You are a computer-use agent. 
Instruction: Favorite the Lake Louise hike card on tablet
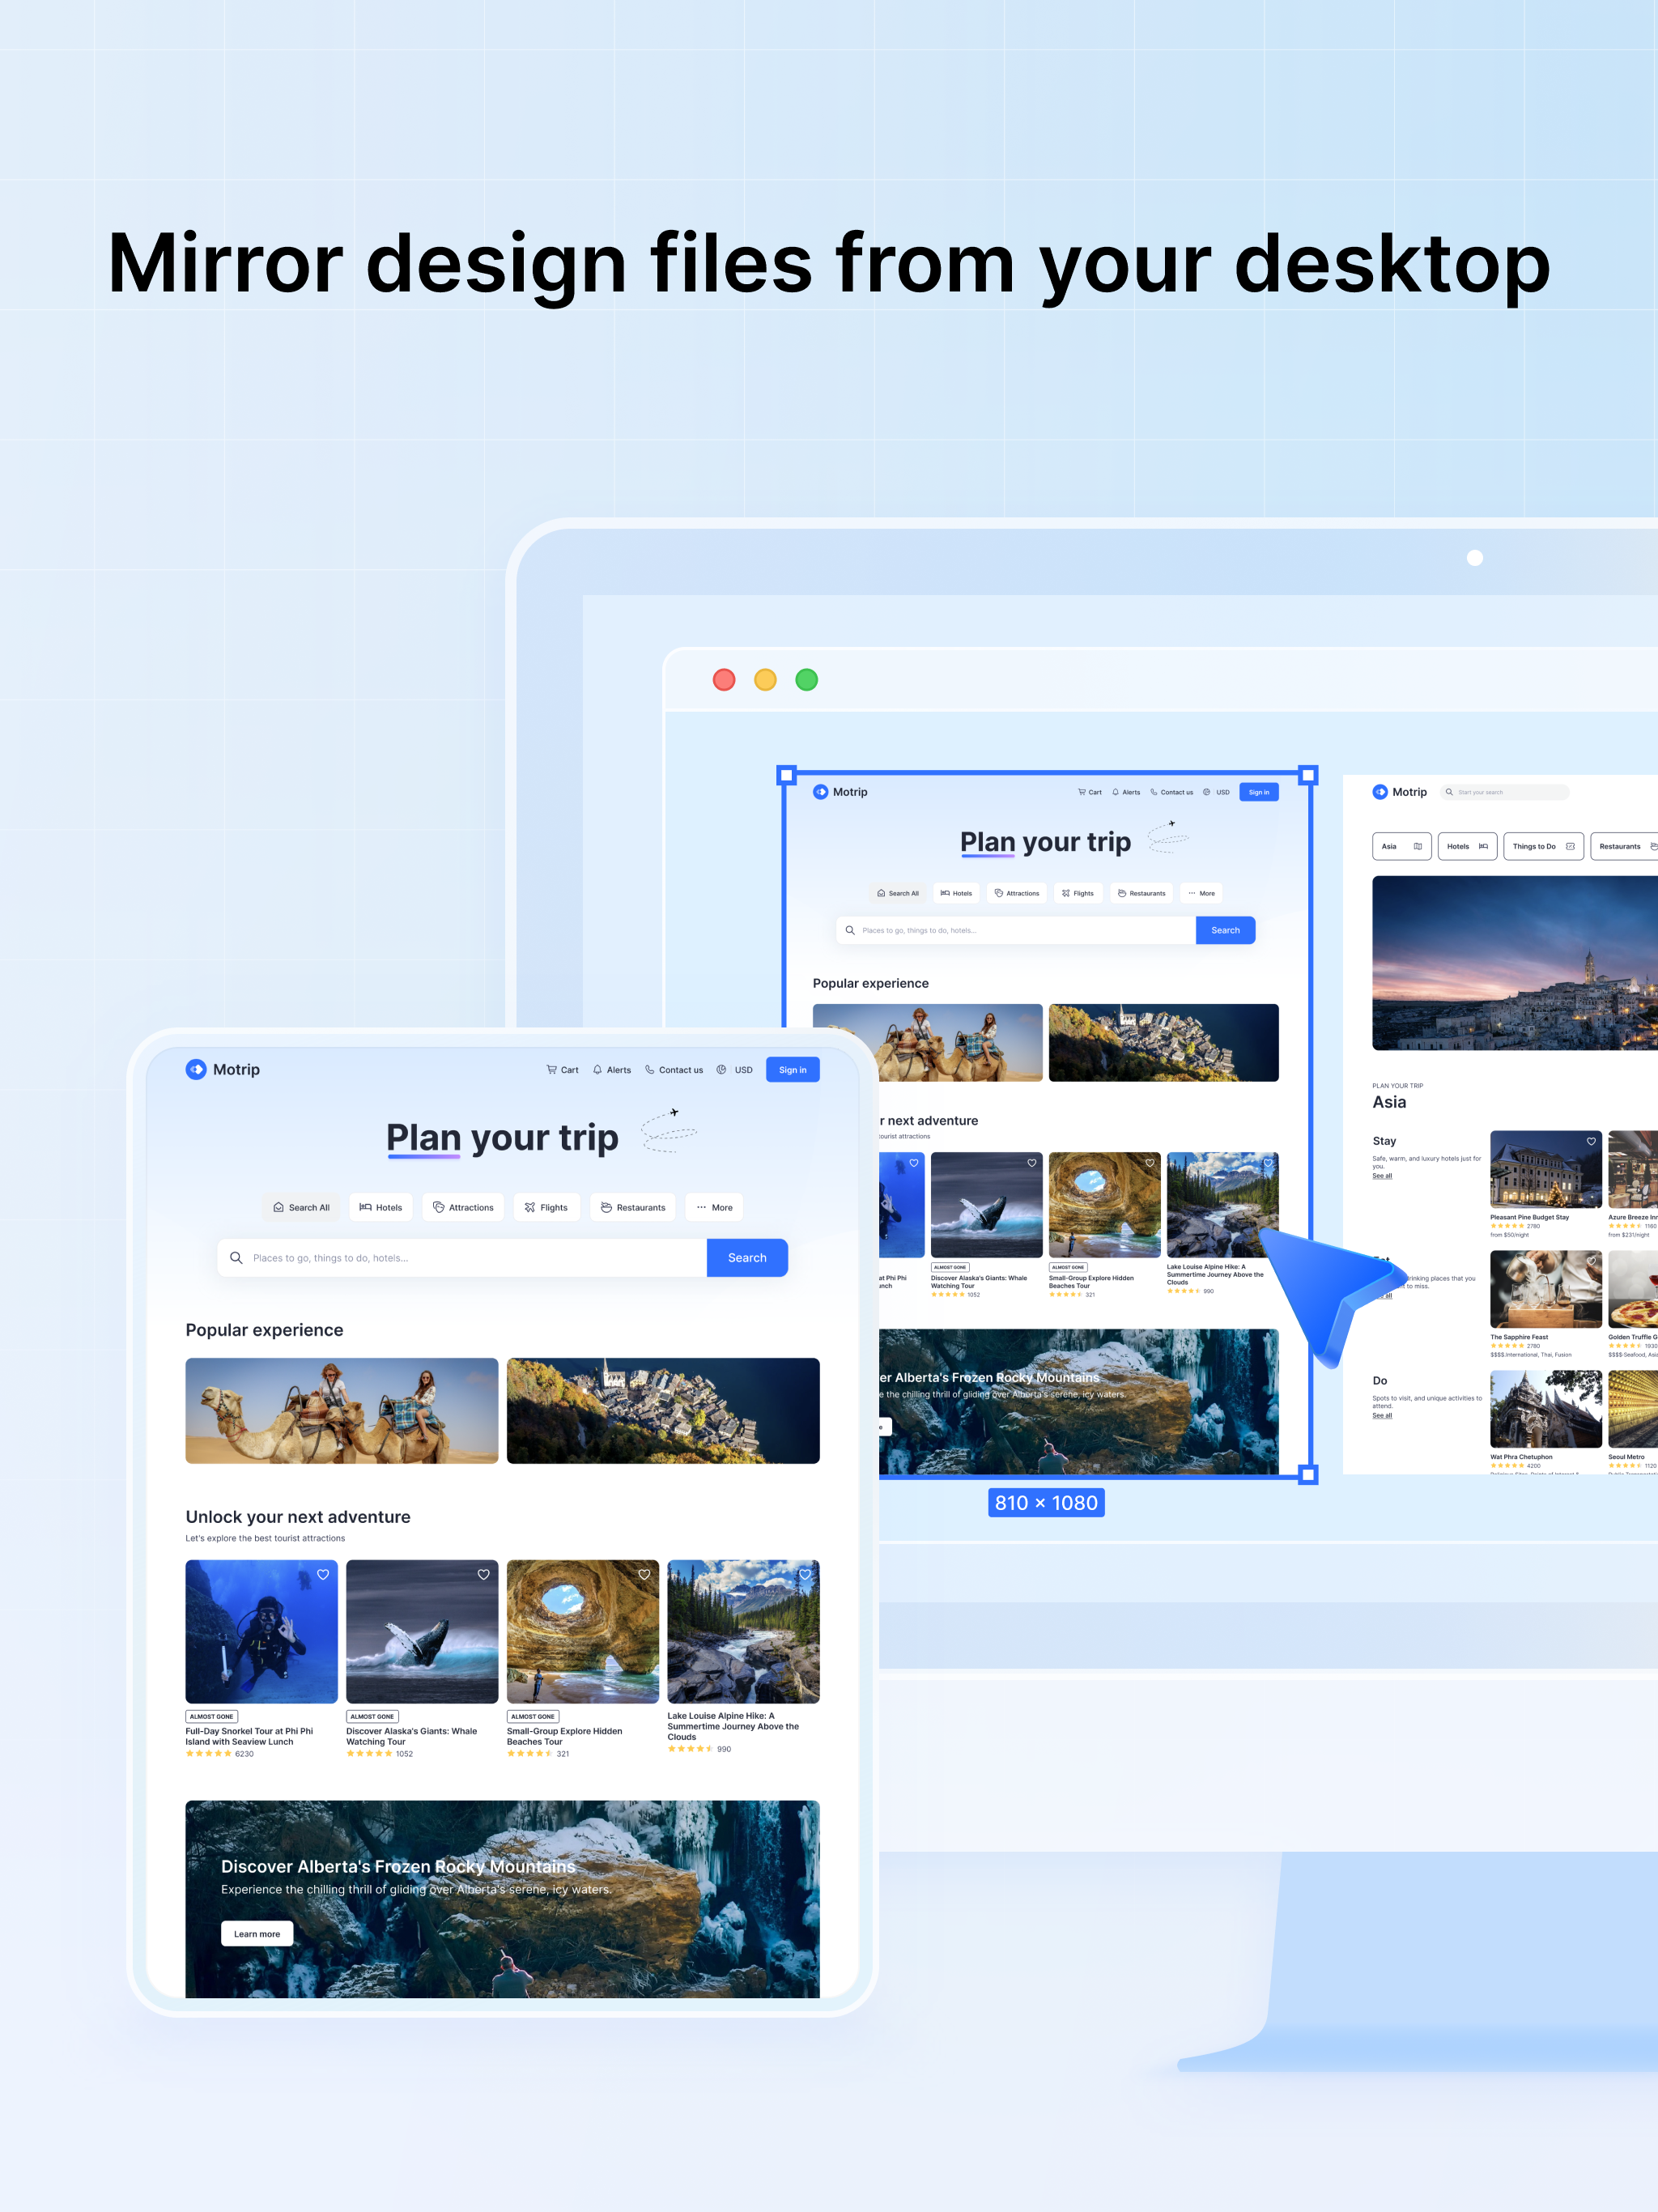[805, 1574]
